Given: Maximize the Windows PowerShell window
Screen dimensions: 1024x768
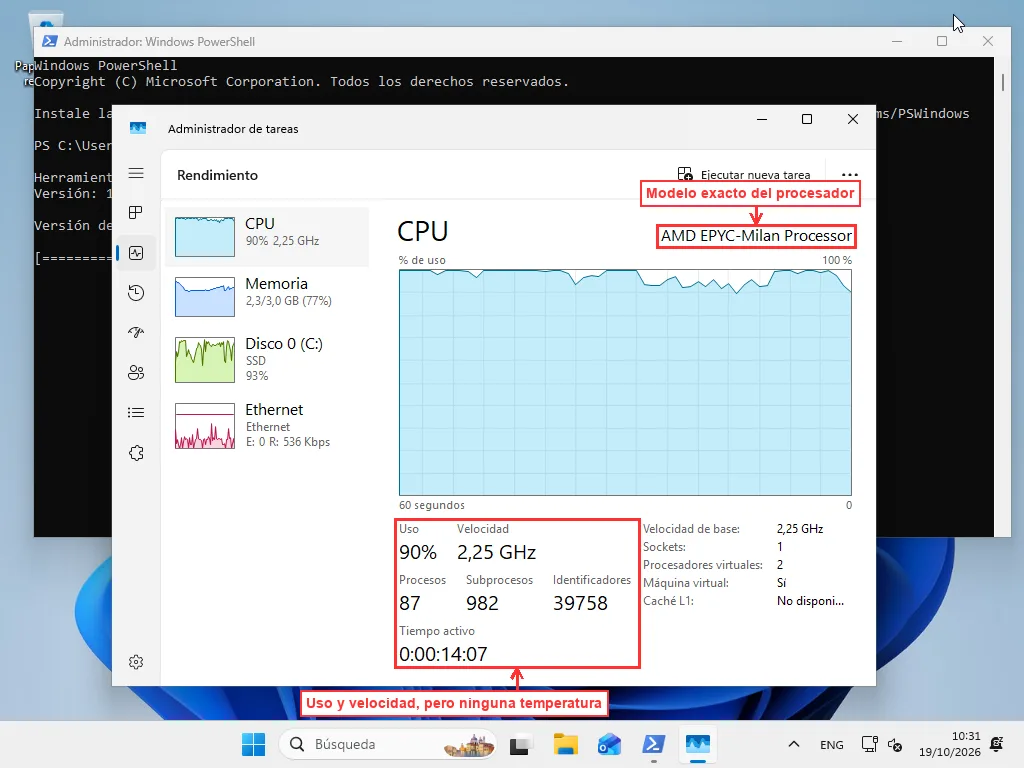Looking at the screenshot, I should click(x=942, y=41).
